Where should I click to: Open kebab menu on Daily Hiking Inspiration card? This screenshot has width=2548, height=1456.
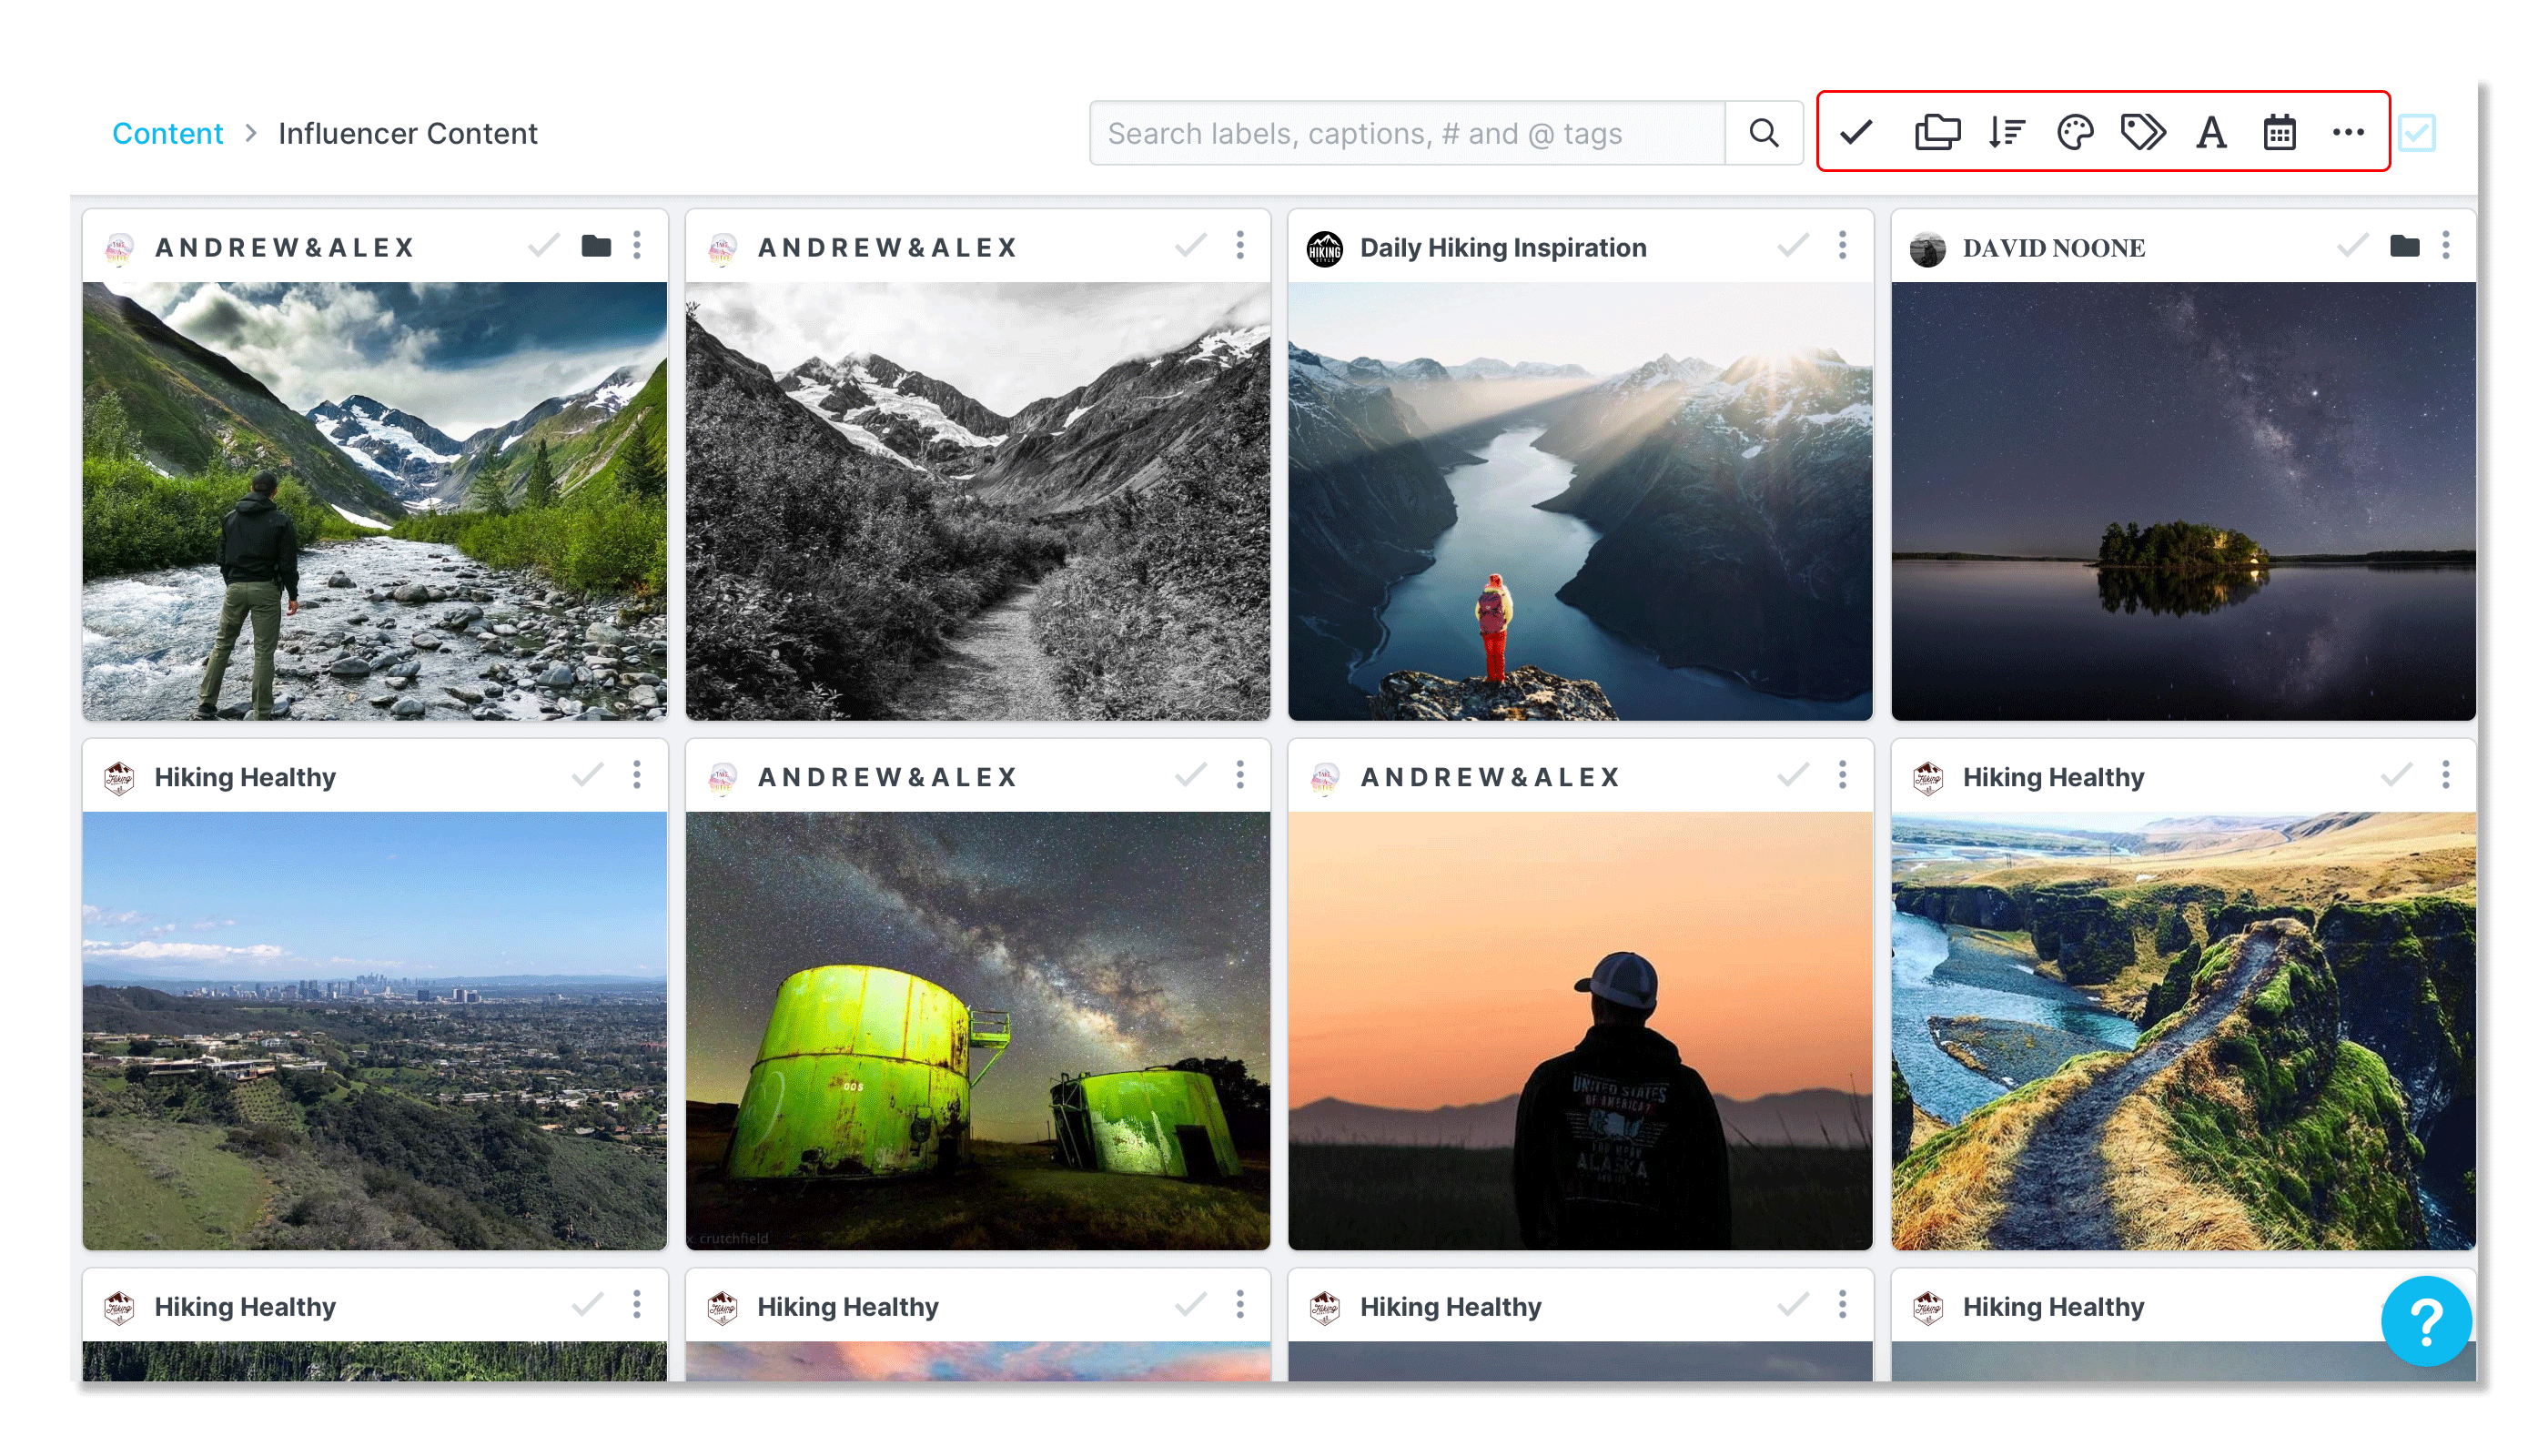(1842, 246)
